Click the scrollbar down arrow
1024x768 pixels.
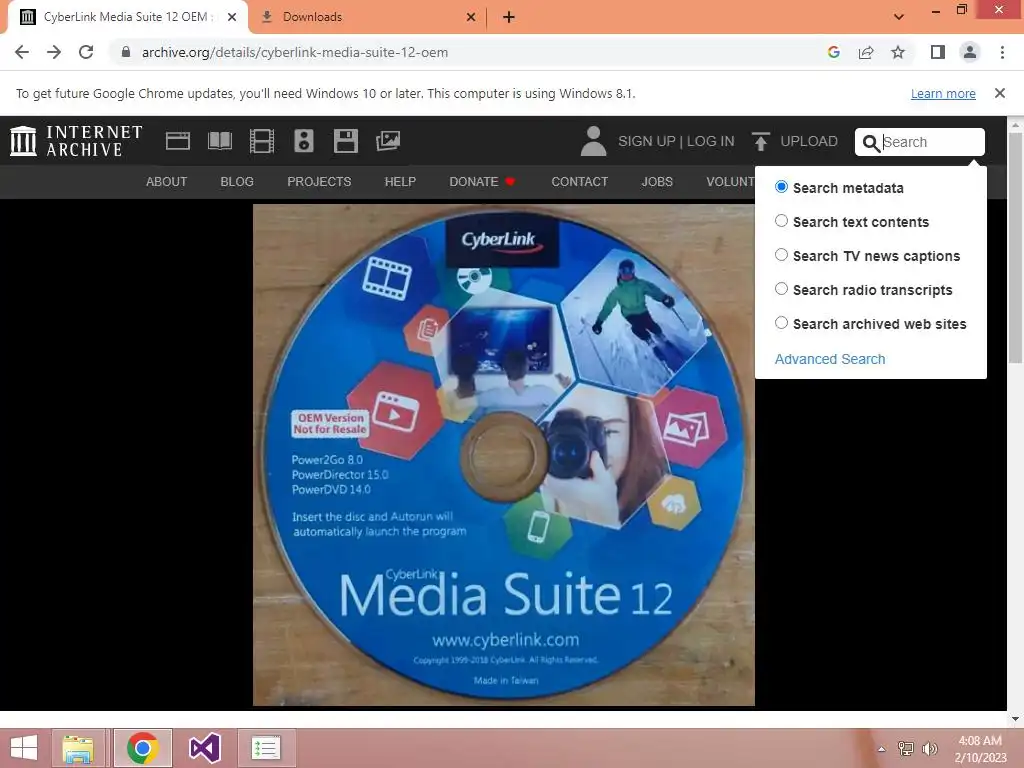[1014, 718]
